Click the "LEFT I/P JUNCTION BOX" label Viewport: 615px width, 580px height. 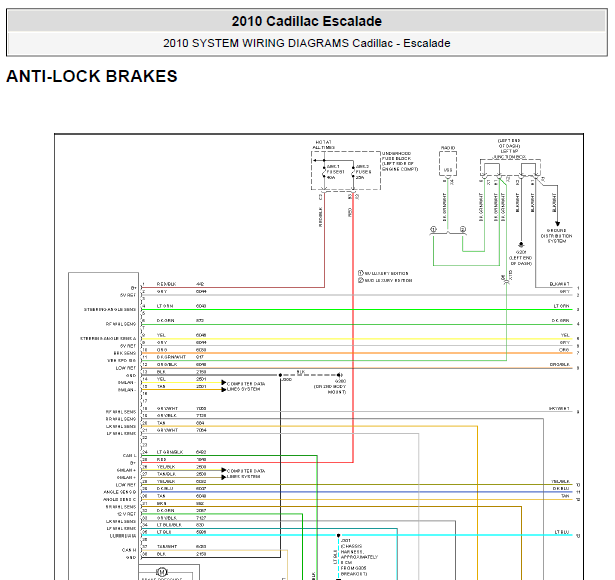pos(509,154)
